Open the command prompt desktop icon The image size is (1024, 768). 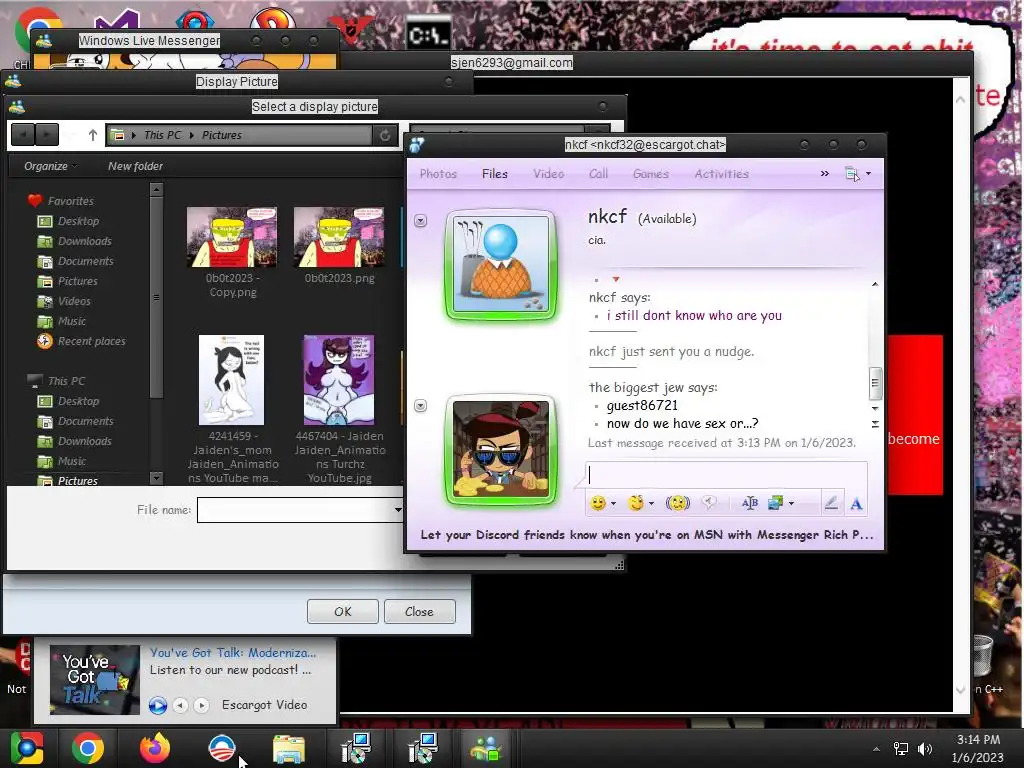[x=428, y=33]
